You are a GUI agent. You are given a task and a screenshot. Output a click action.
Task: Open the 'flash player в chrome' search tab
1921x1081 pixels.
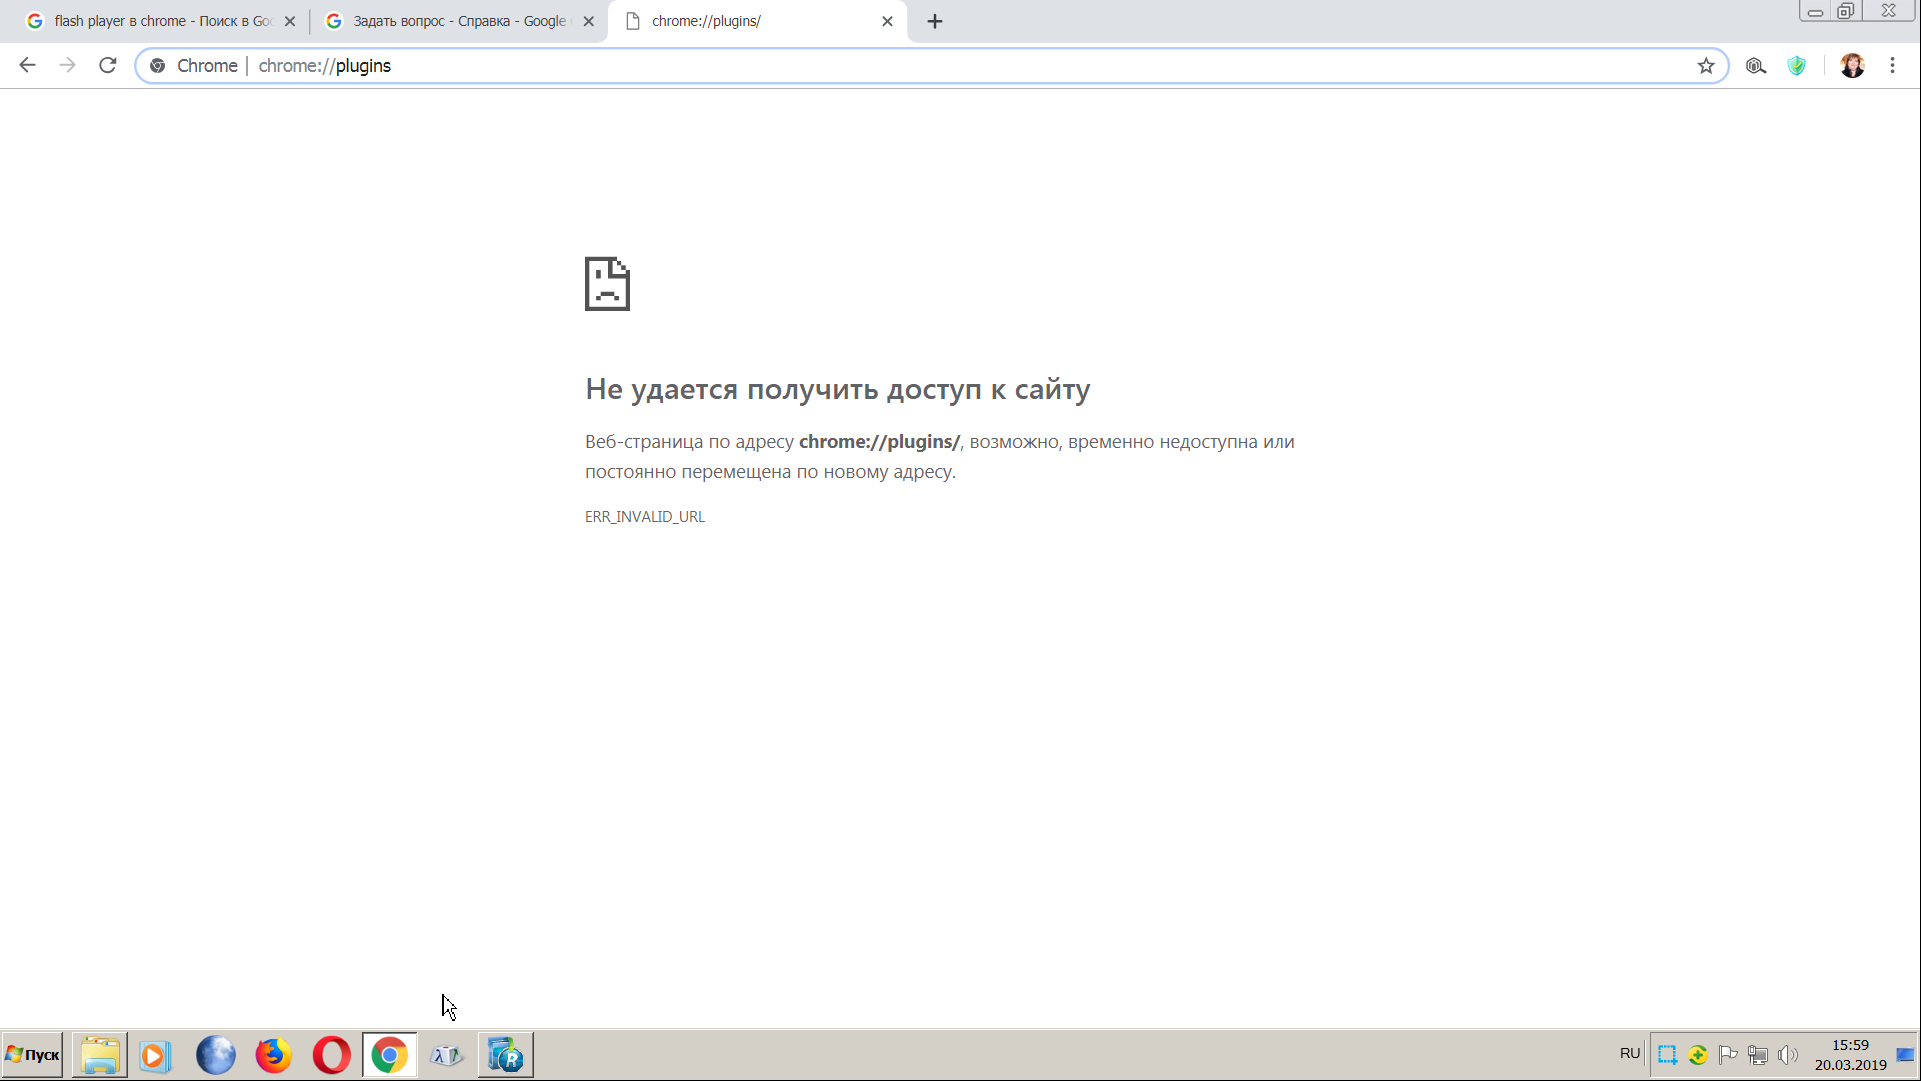coord(149,21)
